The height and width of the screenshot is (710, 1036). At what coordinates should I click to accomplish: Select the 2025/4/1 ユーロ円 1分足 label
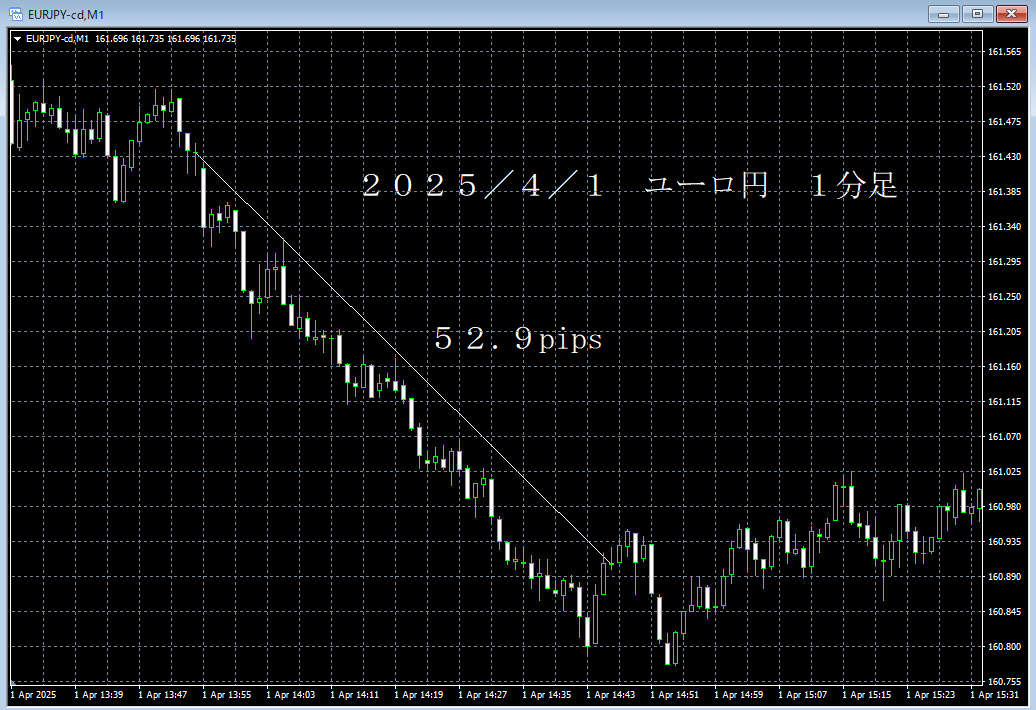click(x=630, y=185)
